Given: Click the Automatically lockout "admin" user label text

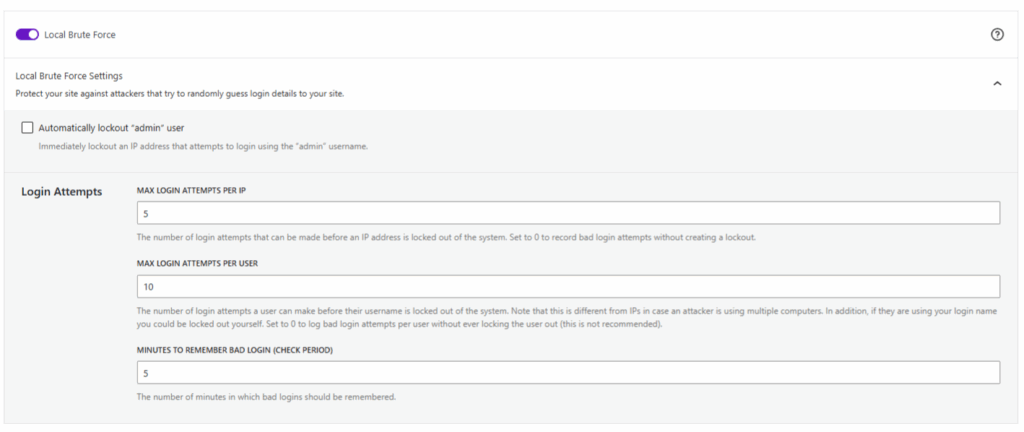Looking at the screenshot, I should tap(111, 128).
